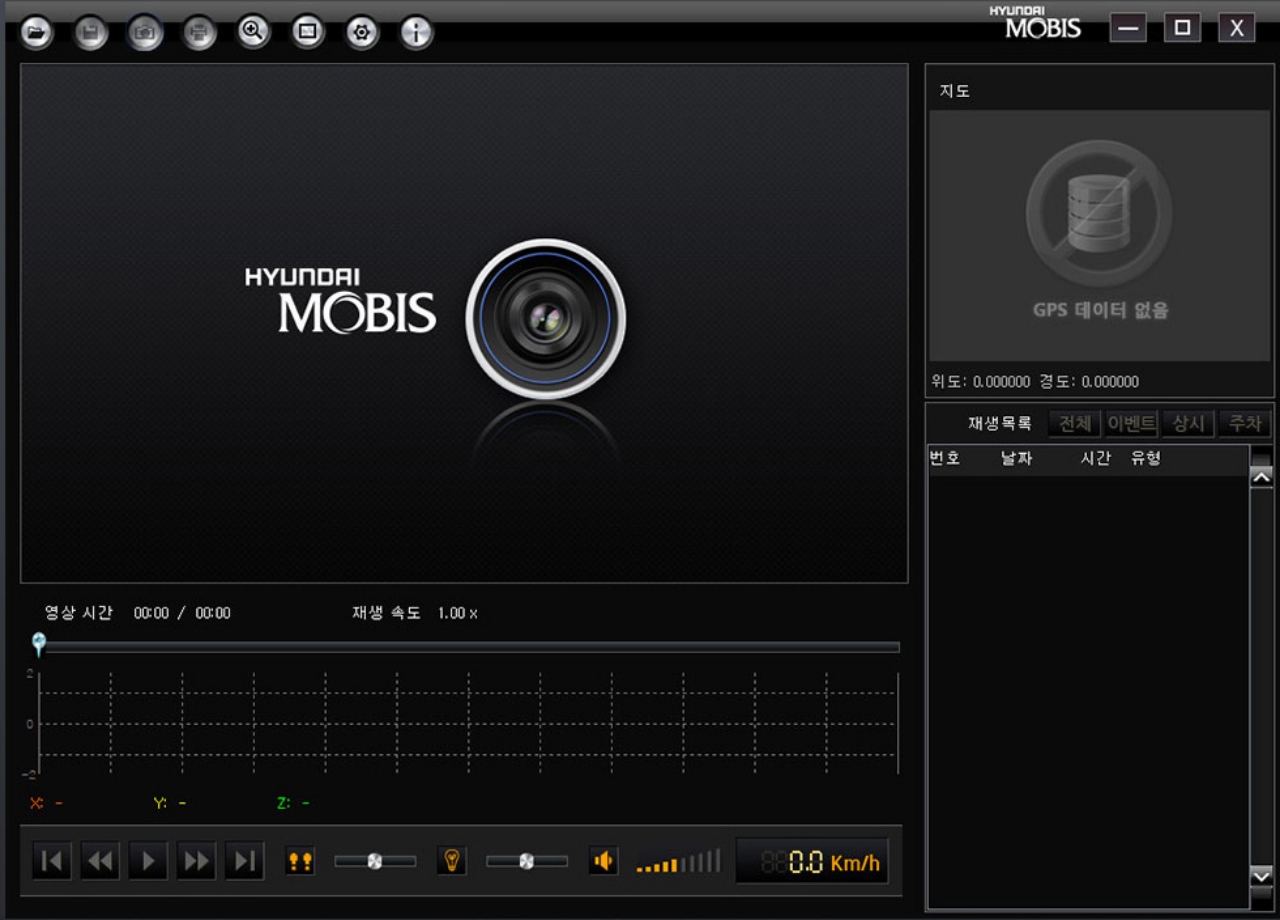Click the 재생목록 label

pos(999,423)
